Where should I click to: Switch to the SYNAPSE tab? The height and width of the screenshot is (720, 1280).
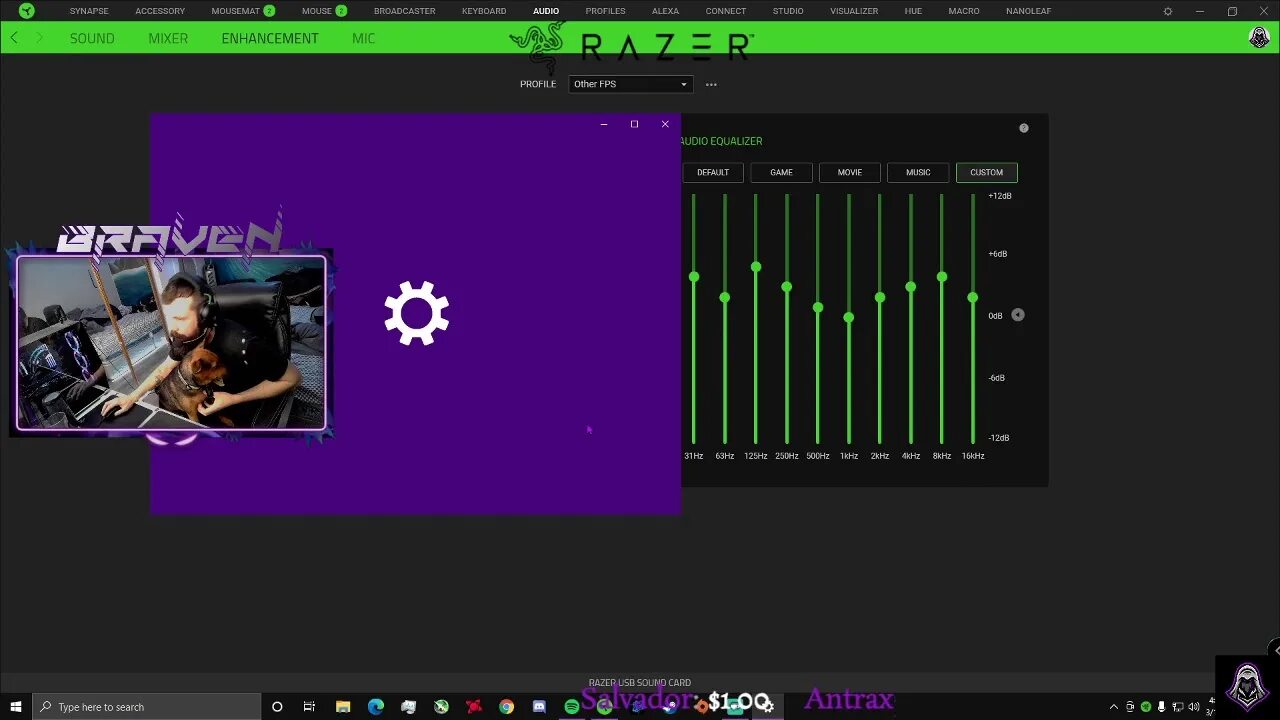tap(89, 11)
